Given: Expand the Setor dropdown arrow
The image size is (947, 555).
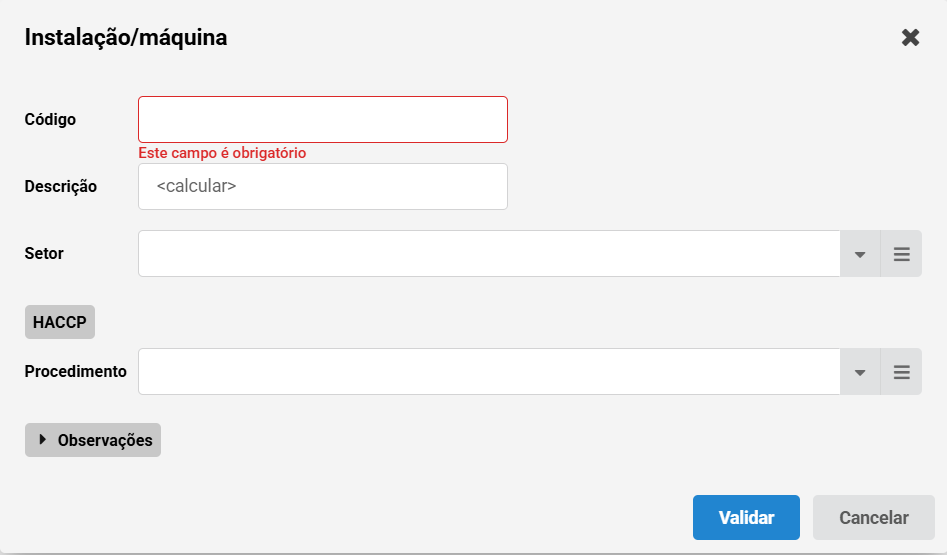Looking at the screenshot, I should click(x=860, y=254).
